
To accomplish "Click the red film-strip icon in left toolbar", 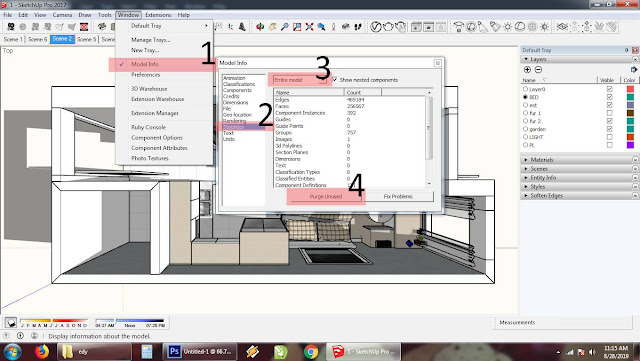I will [x=84, y=27].
